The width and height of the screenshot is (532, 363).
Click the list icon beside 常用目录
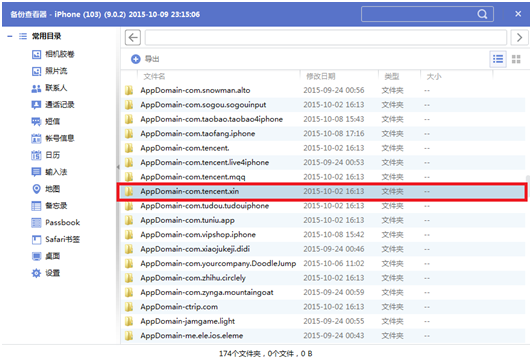coord(23,36)
